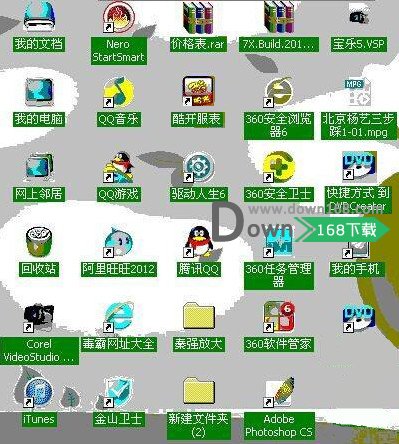
Task: Open the 我的文档 folder icon
Action: point(38,17)
